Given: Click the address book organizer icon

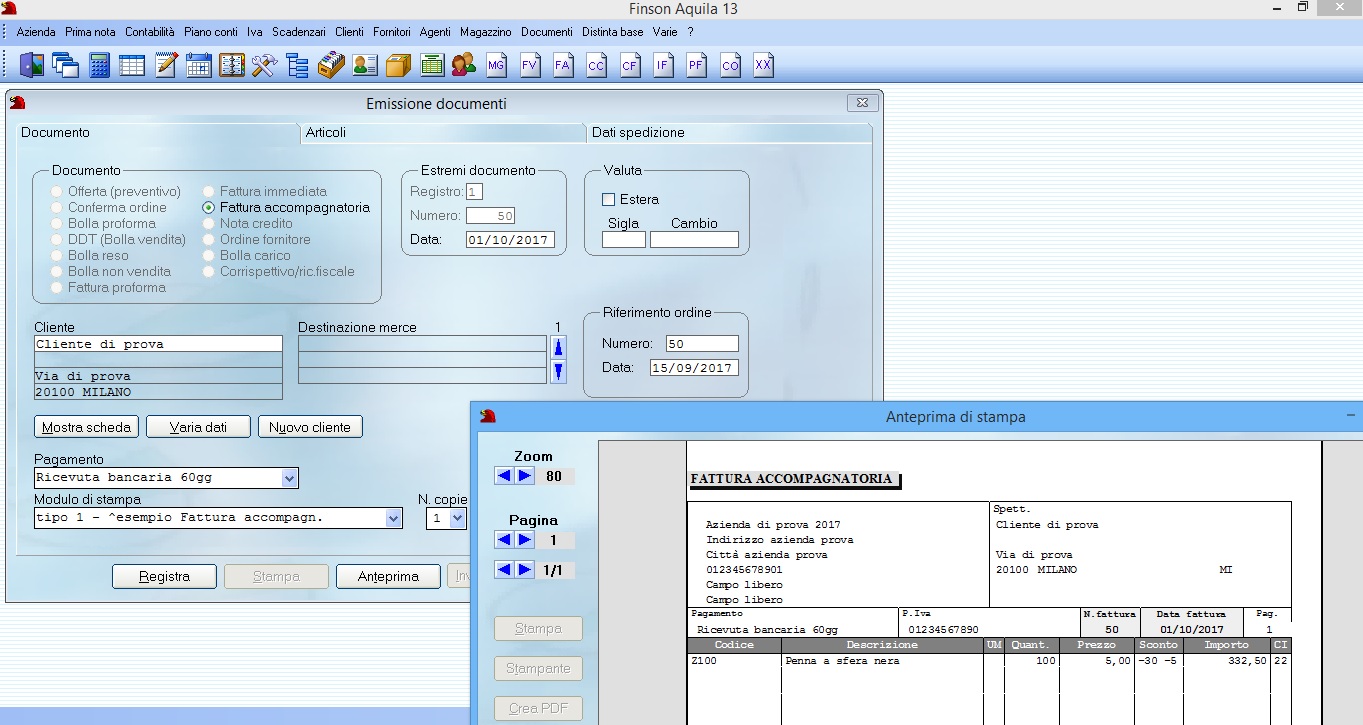Looking at the screenshot, I should 231,66.
